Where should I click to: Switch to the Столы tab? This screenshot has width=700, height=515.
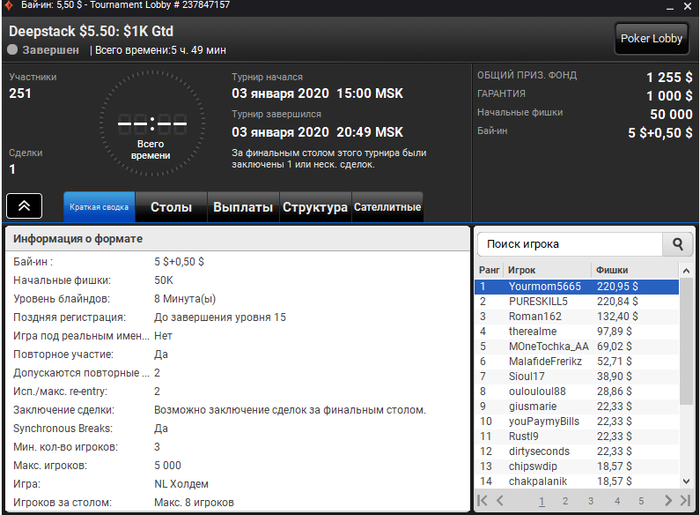point(171,207)
